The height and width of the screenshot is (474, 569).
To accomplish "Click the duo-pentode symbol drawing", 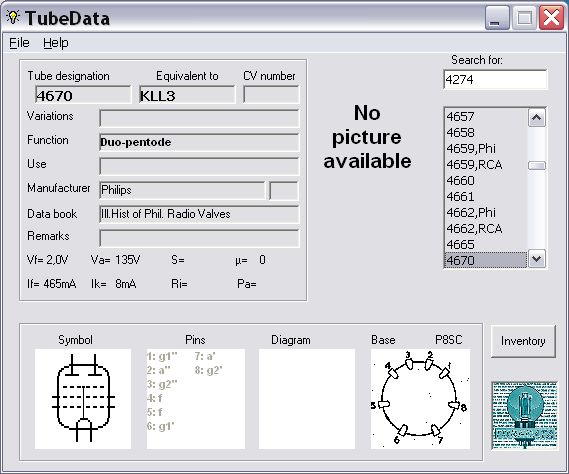I will pyautogui.click(x=83, y=399).
